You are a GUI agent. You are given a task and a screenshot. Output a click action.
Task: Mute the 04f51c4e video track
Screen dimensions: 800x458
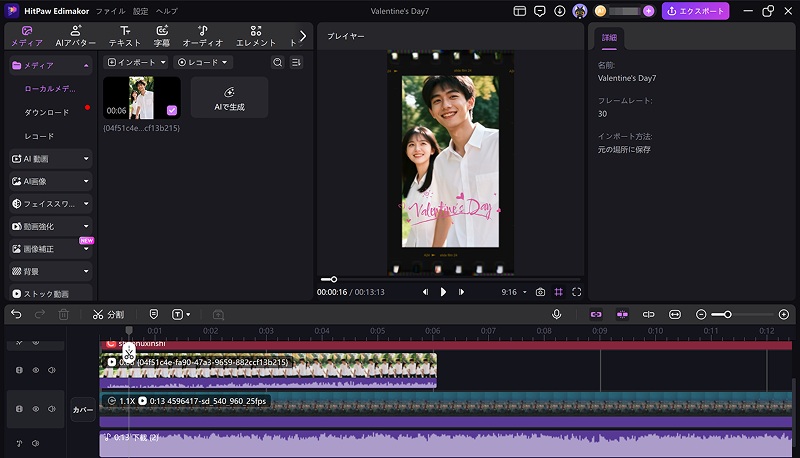pos(52,370)
